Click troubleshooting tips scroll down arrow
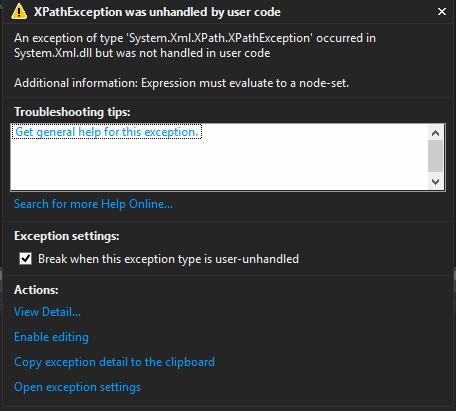 [435, 182]
